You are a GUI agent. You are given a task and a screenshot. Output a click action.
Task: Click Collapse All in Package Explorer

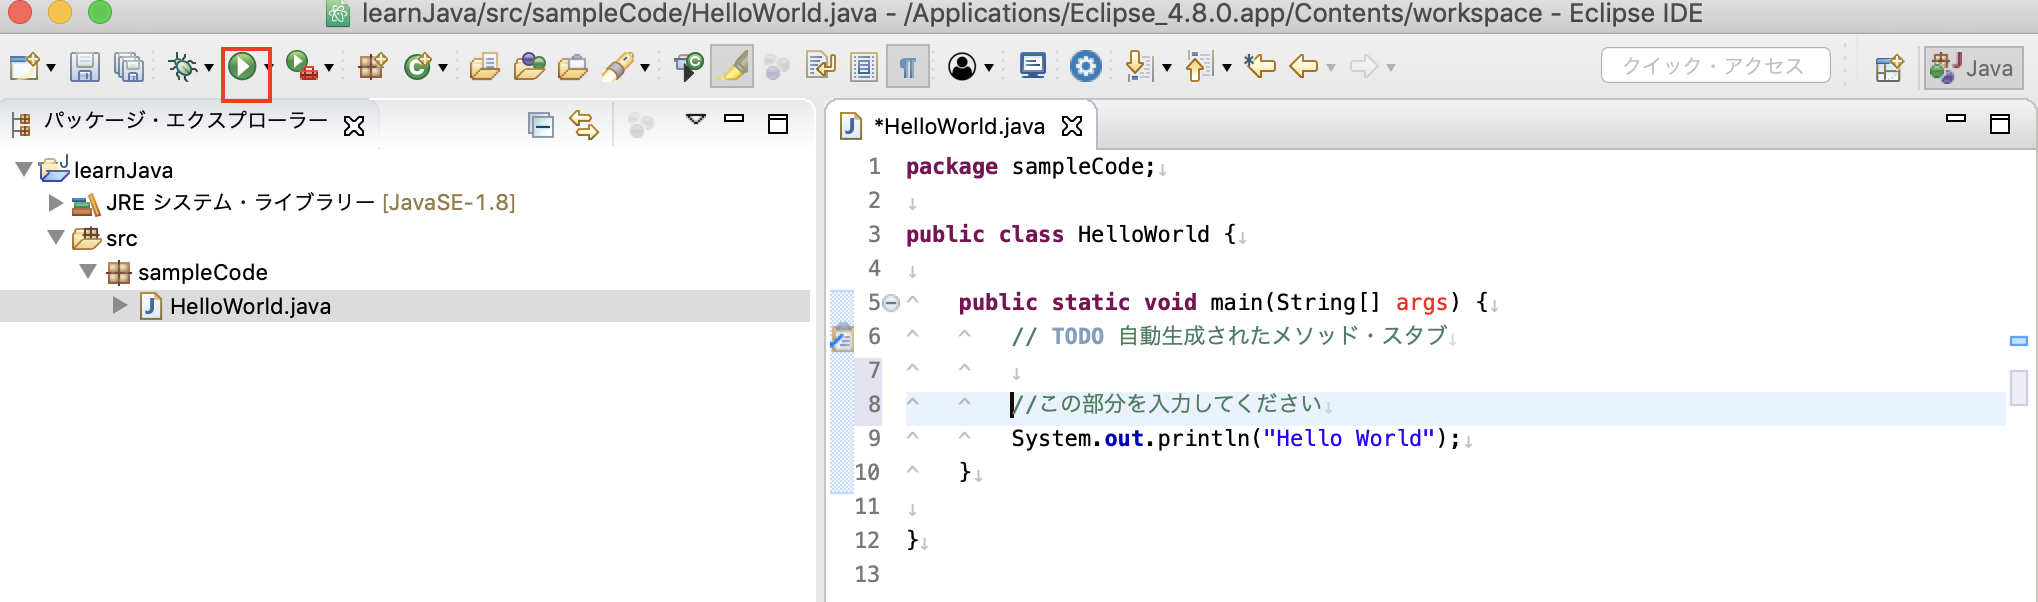point(541,125)
